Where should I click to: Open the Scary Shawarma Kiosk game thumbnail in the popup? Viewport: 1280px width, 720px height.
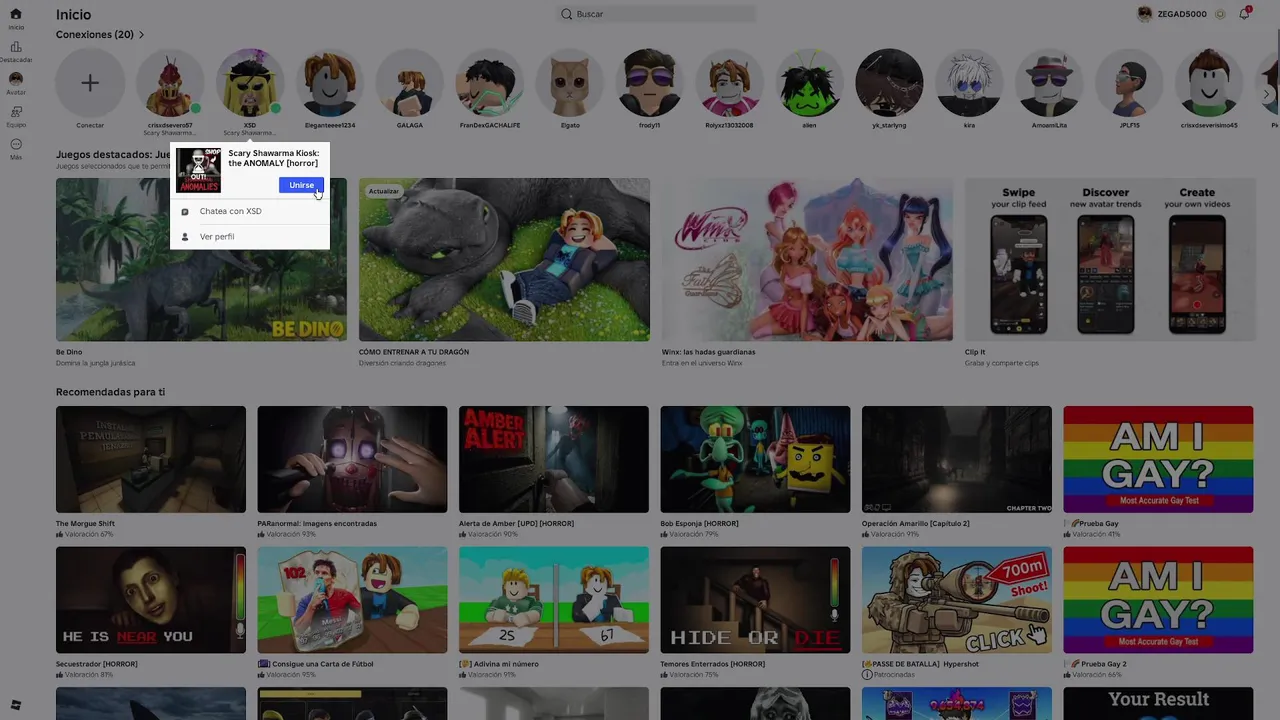click(198, 170)
